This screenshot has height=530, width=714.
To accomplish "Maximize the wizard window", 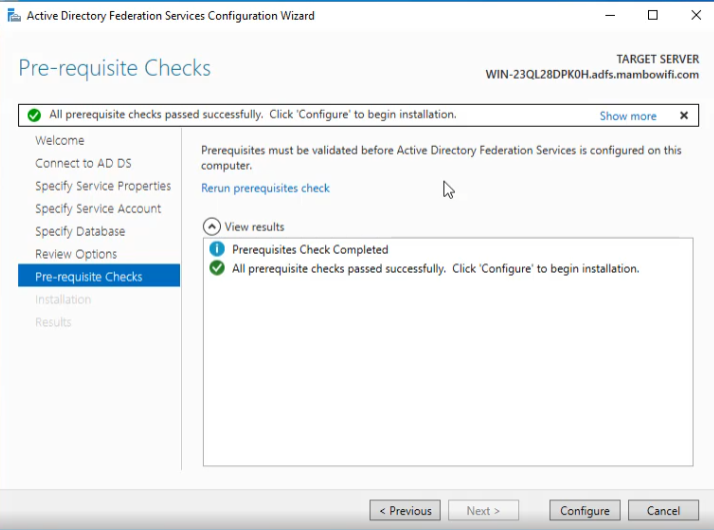I will tap(653, 15).
